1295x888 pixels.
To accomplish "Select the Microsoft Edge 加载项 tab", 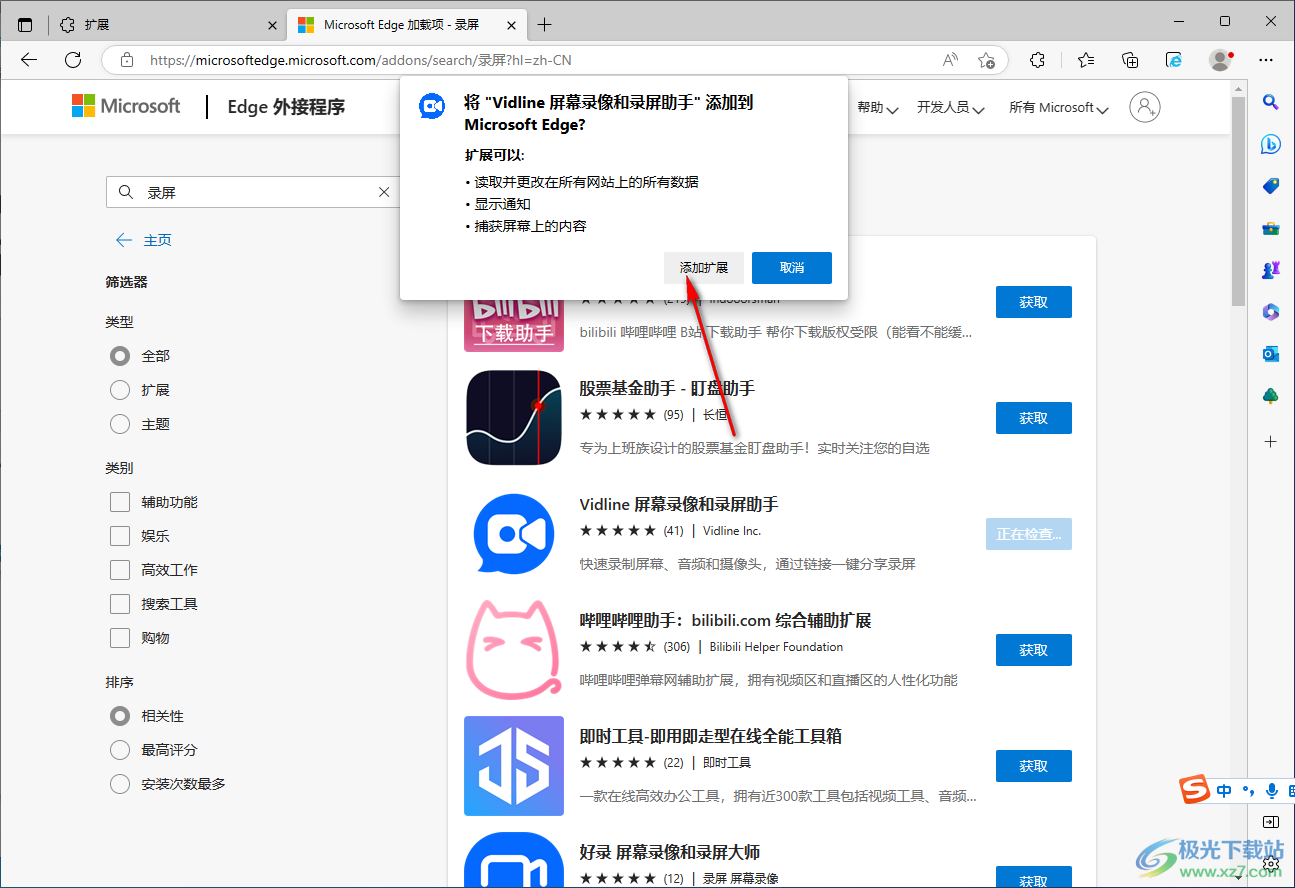I will click(x=406, y=24).
